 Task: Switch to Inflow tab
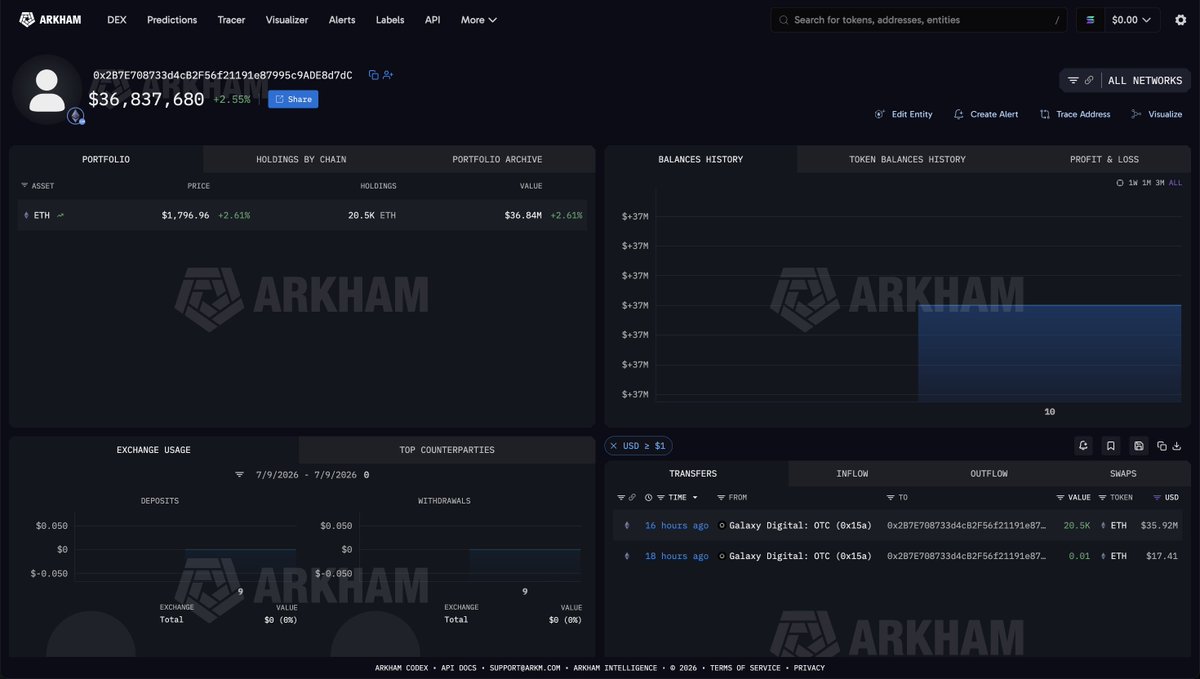[x=852, y=474]
